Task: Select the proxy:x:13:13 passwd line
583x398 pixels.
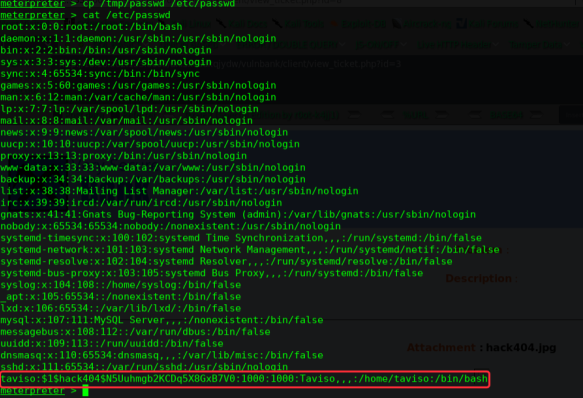Action: (x=123, y=156)
